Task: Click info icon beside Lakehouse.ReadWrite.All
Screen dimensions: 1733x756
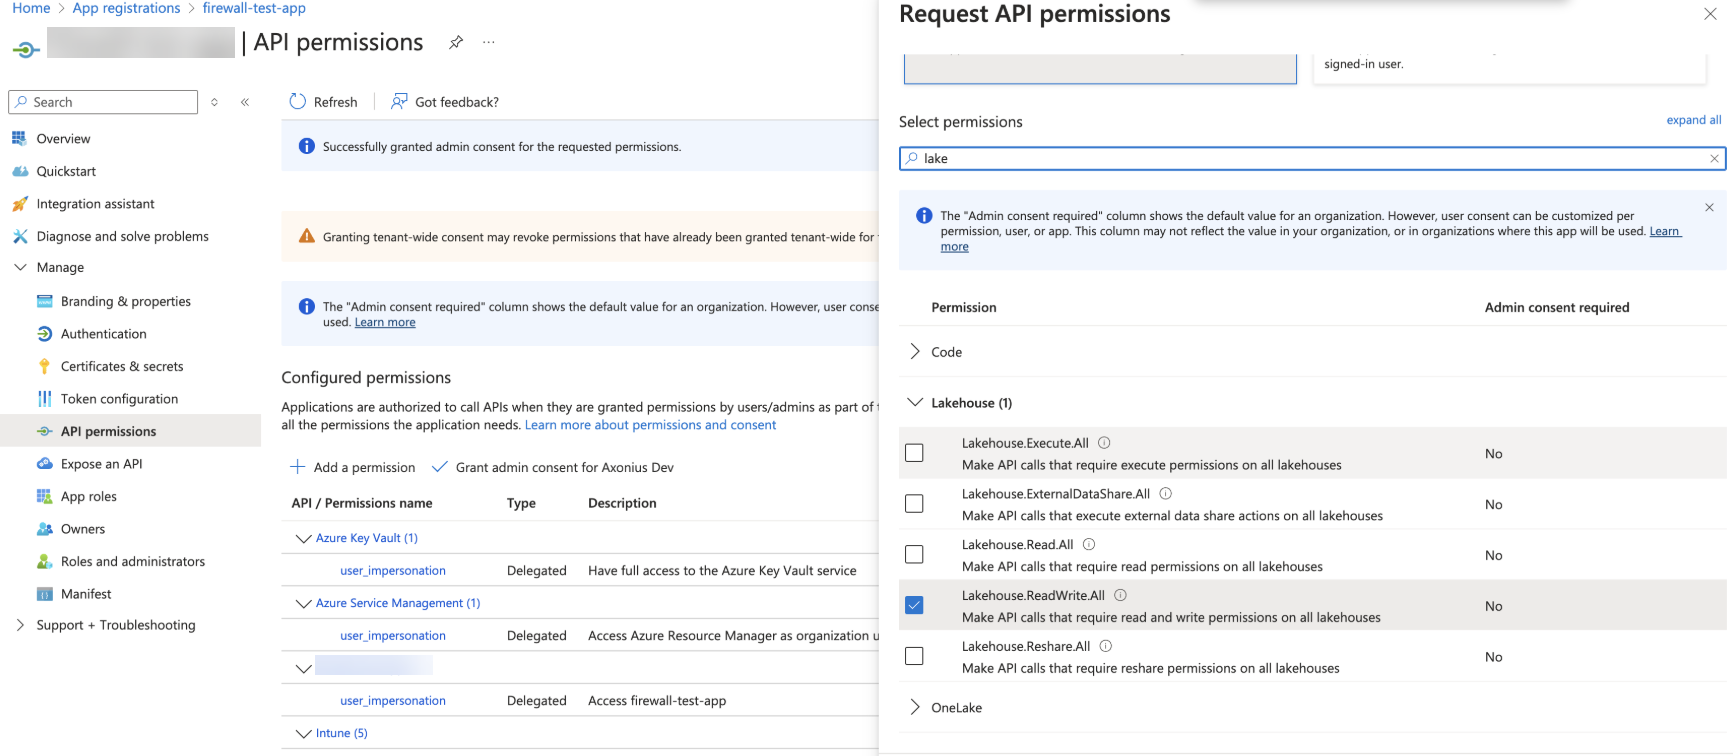Action: tap(1120, 595)
